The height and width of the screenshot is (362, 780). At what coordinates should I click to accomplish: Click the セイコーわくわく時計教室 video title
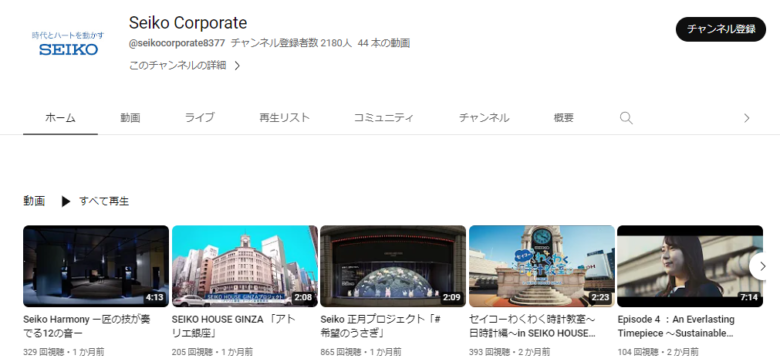(x=532, y=326)
